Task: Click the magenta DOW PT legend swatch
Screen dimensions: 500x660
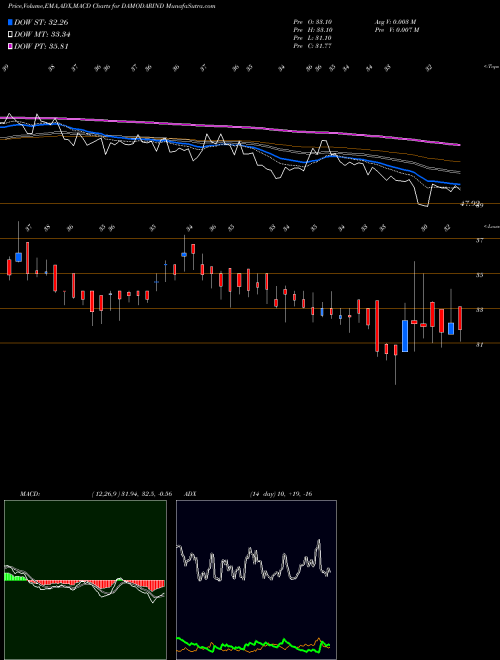Action: pyautogui.click(x=10, y=46)
